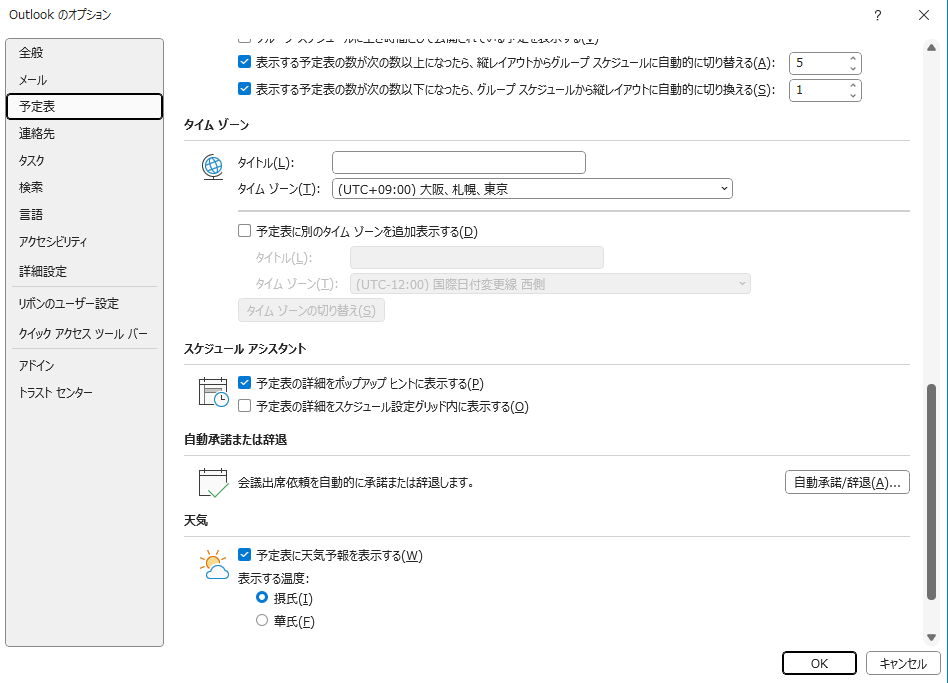Increase the value 5 spinner
This screenshot has height=683, width=948.
pyautogui.click(x=852, y=59)
